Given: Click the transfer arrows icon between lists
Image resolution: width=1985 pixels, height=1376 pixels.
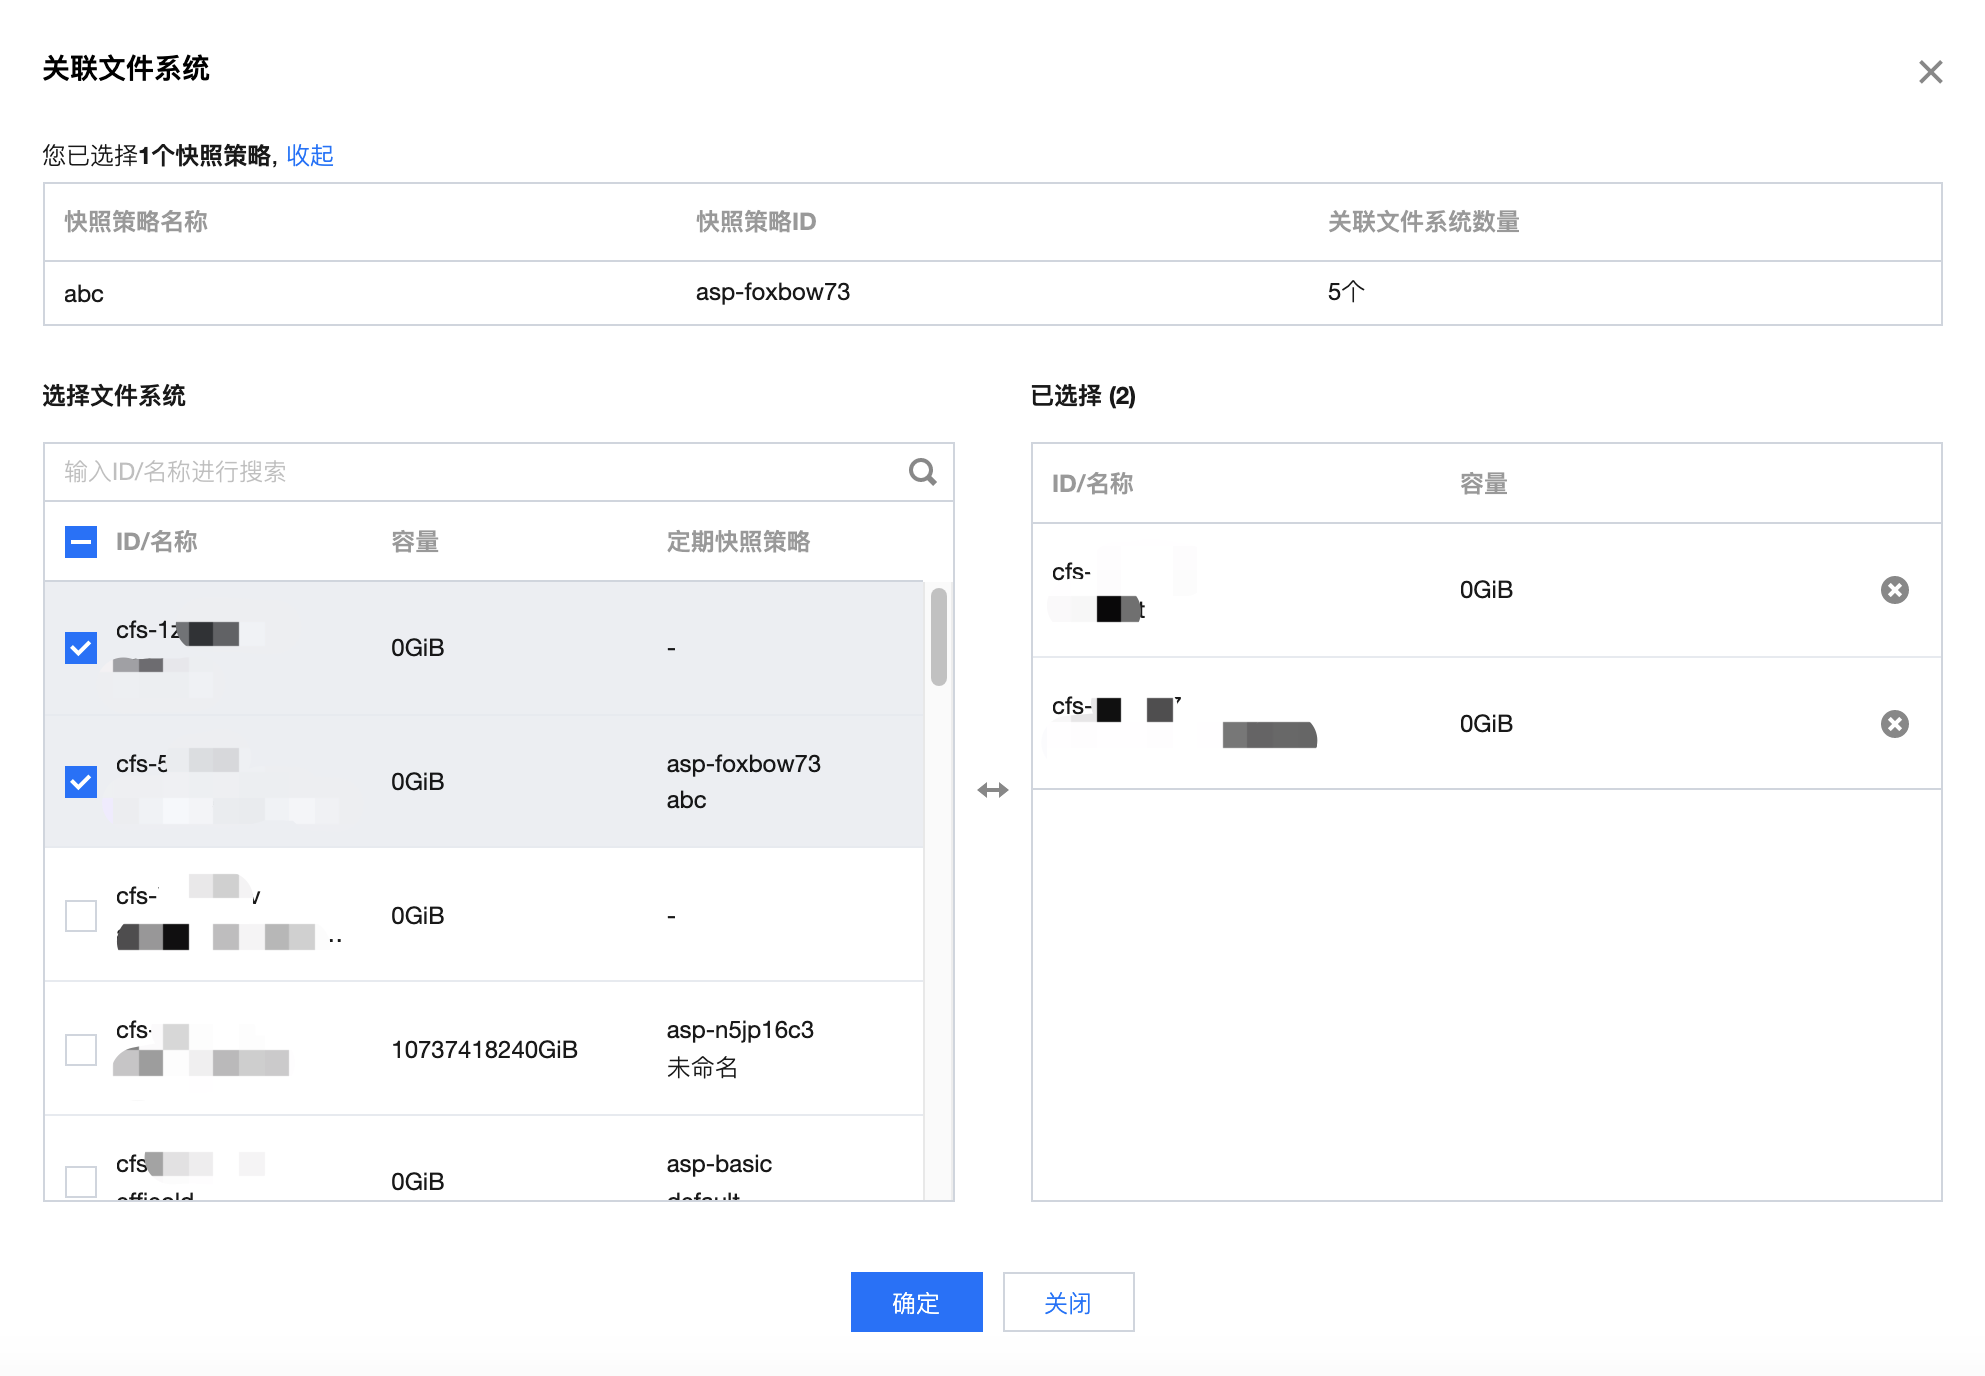Looking at the screenshot, I should coord(992,790).
